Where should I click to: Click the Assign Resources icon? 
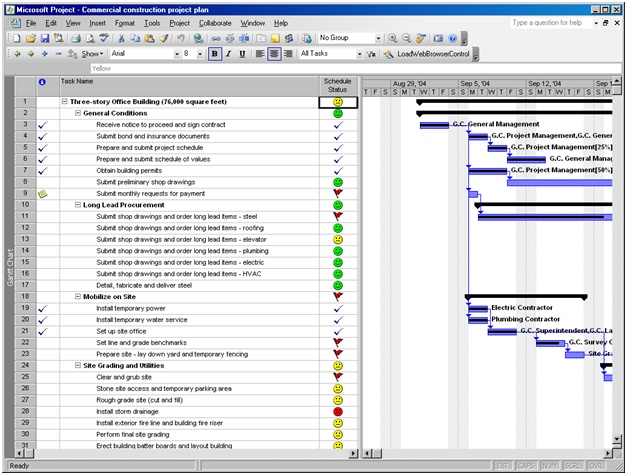(x=289, y=38)
